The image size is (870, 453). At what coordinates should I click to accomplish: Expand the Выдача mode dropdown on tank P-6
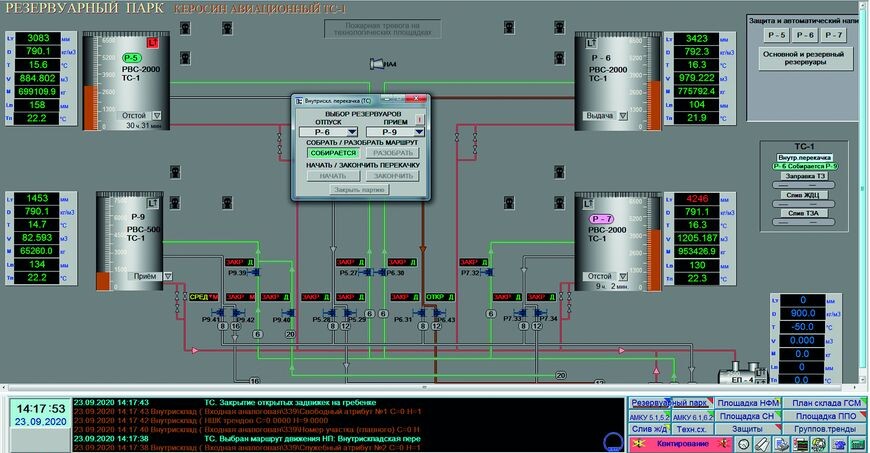point(623,116)
